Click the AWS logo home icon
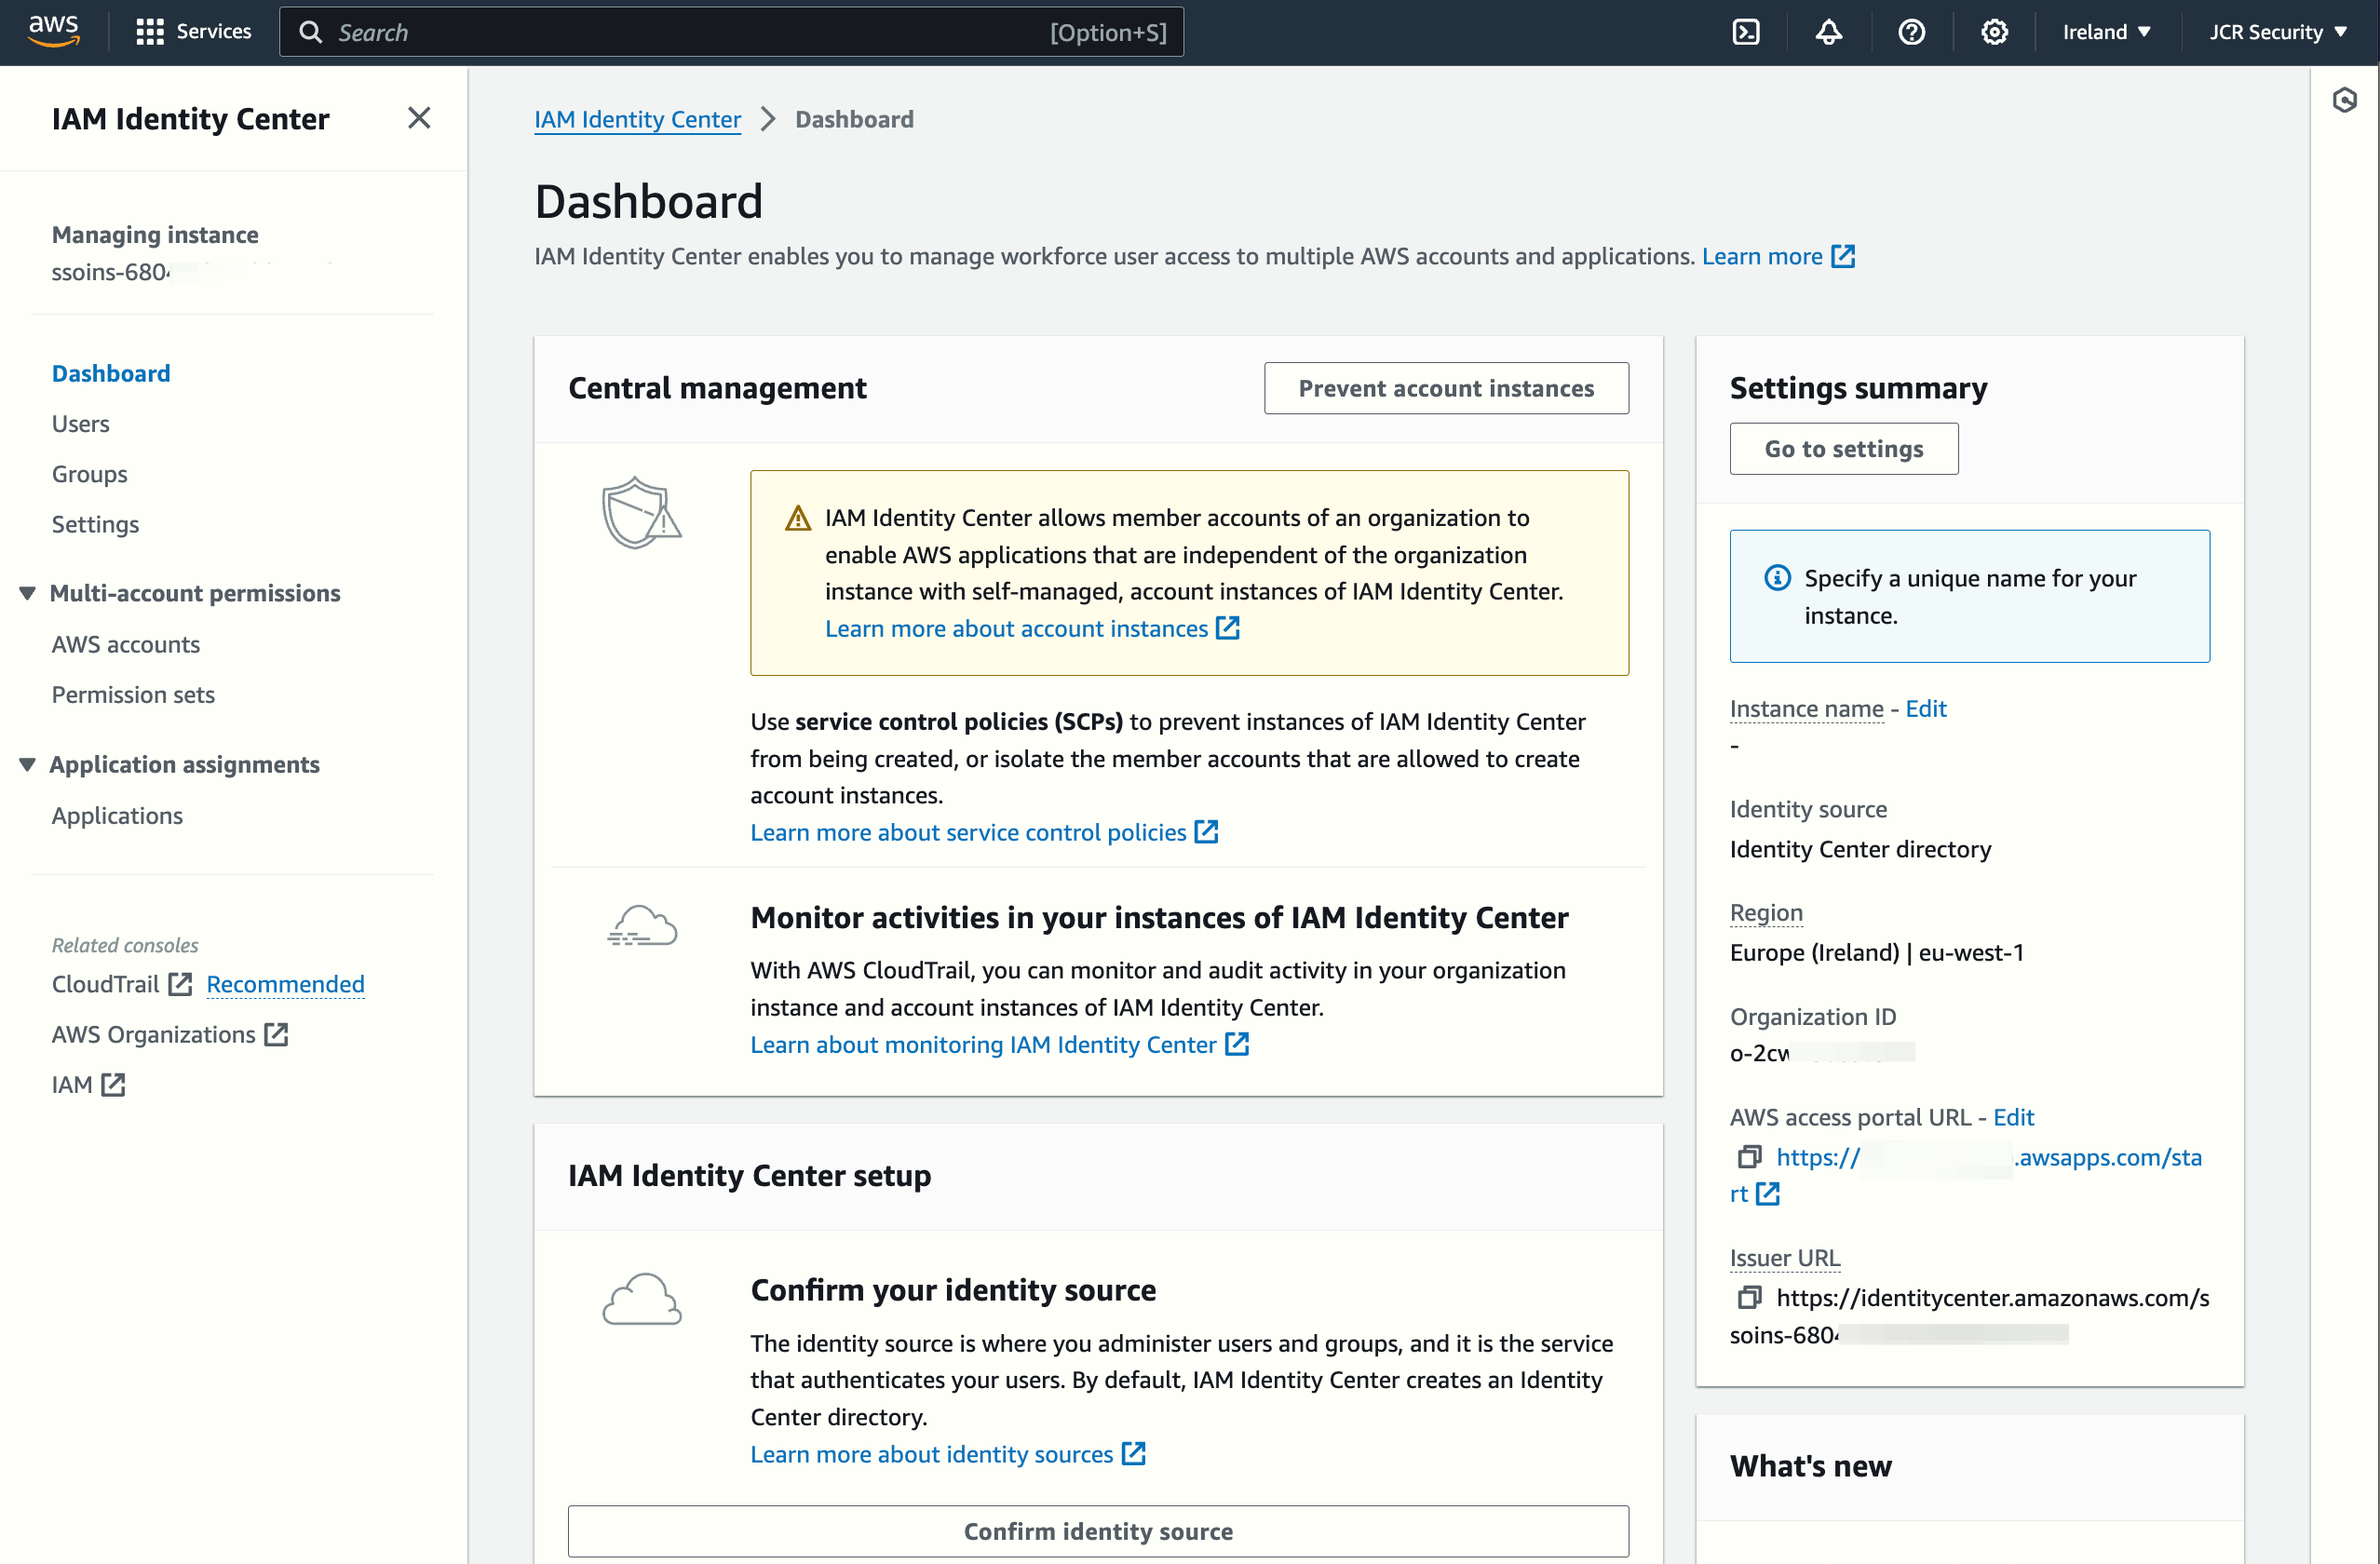This screenshot has width=2380, height=1564. [53, 30]
